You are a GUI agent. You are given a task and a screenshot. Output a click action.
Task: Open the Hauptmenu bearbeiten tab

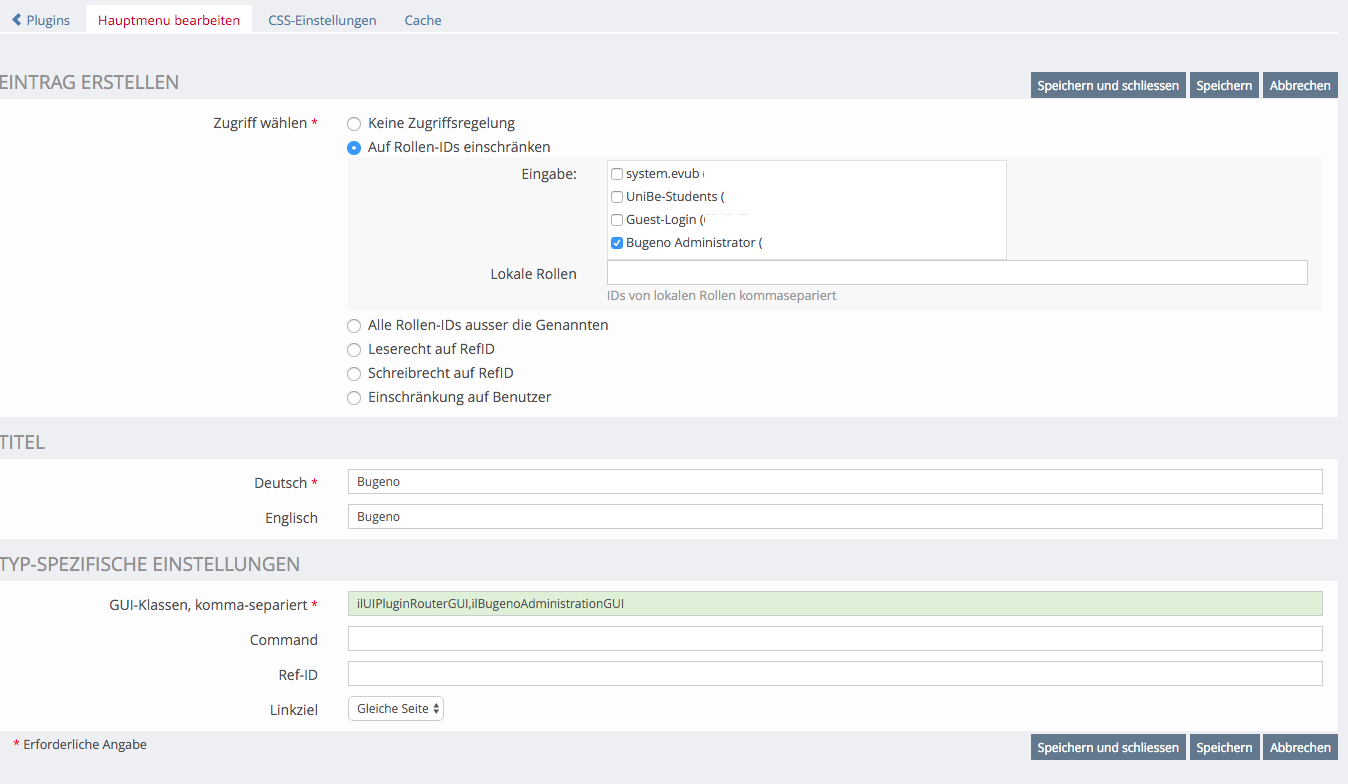[x=168, y=20]
